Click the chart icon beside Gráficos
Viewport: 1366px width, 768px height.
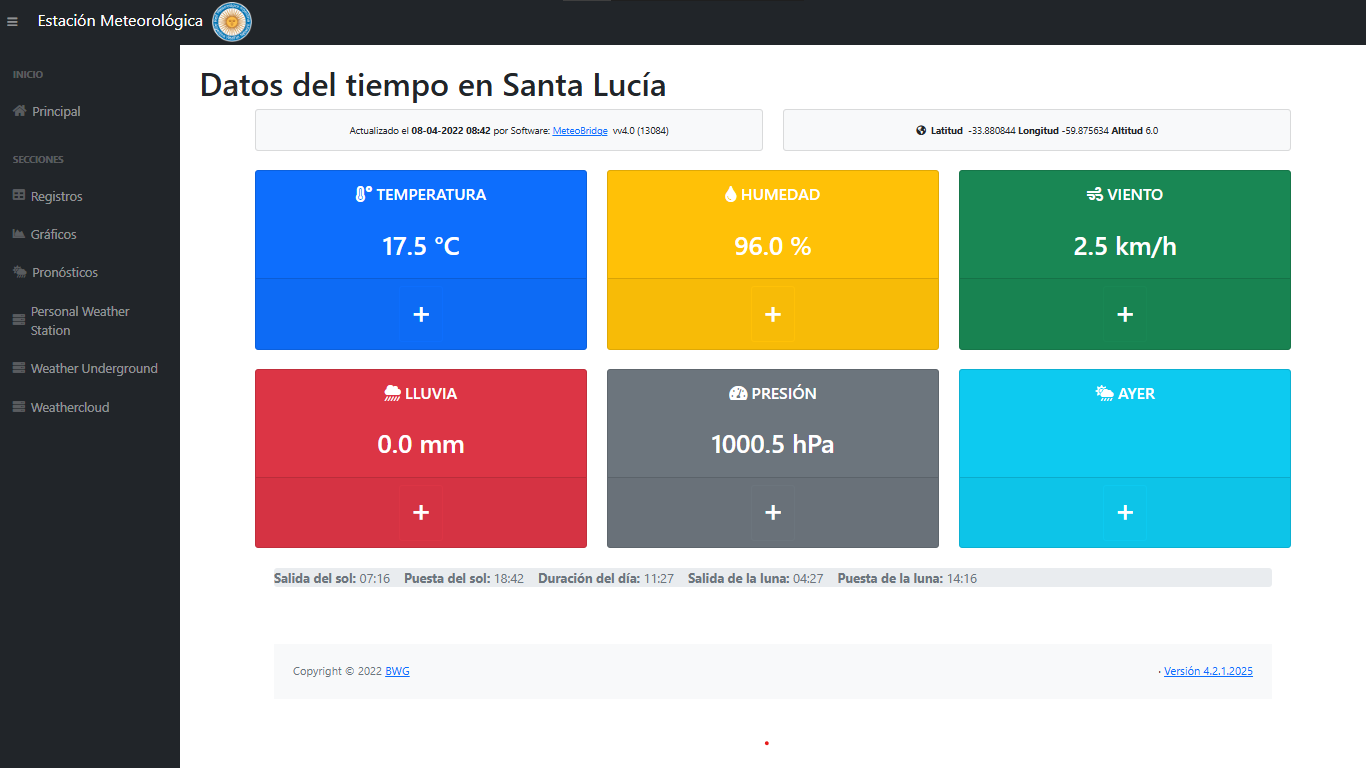19,234
